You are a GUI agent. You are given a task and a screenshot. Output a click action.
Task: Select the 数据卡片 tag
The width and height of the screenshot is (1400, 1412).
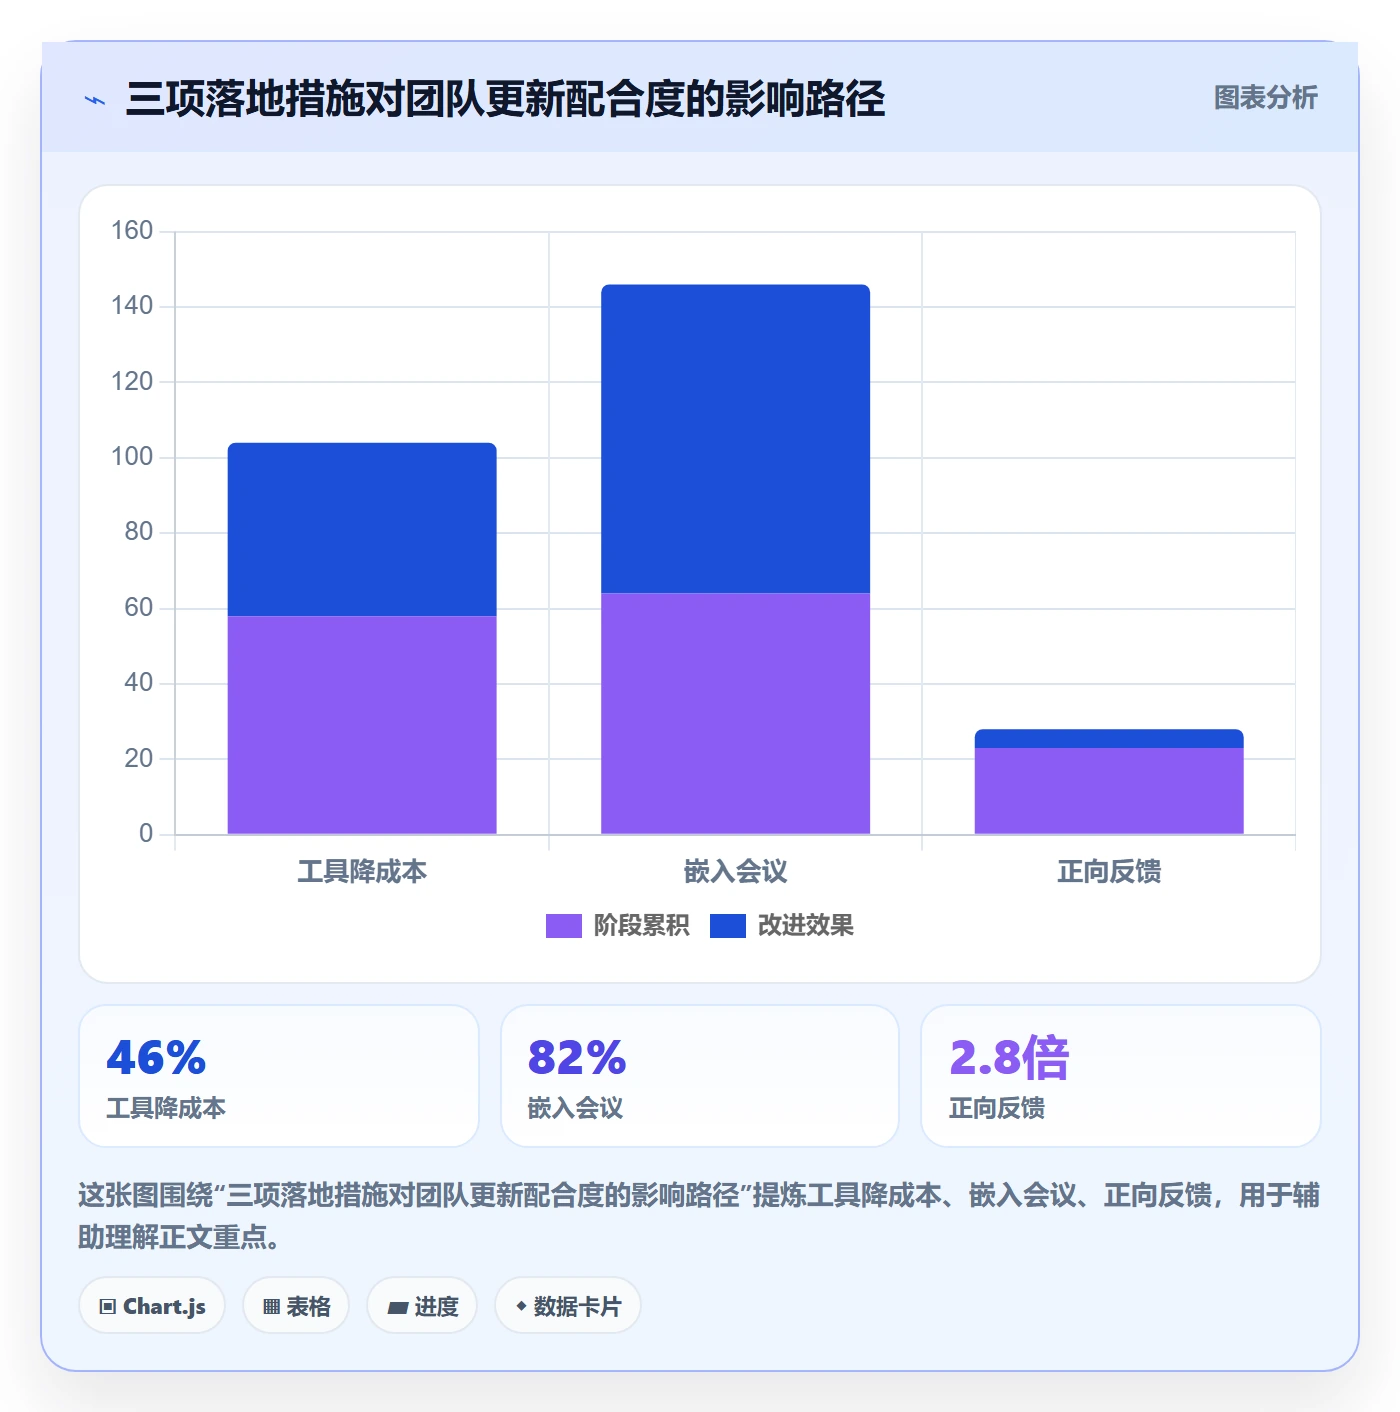click(568, 1306)
